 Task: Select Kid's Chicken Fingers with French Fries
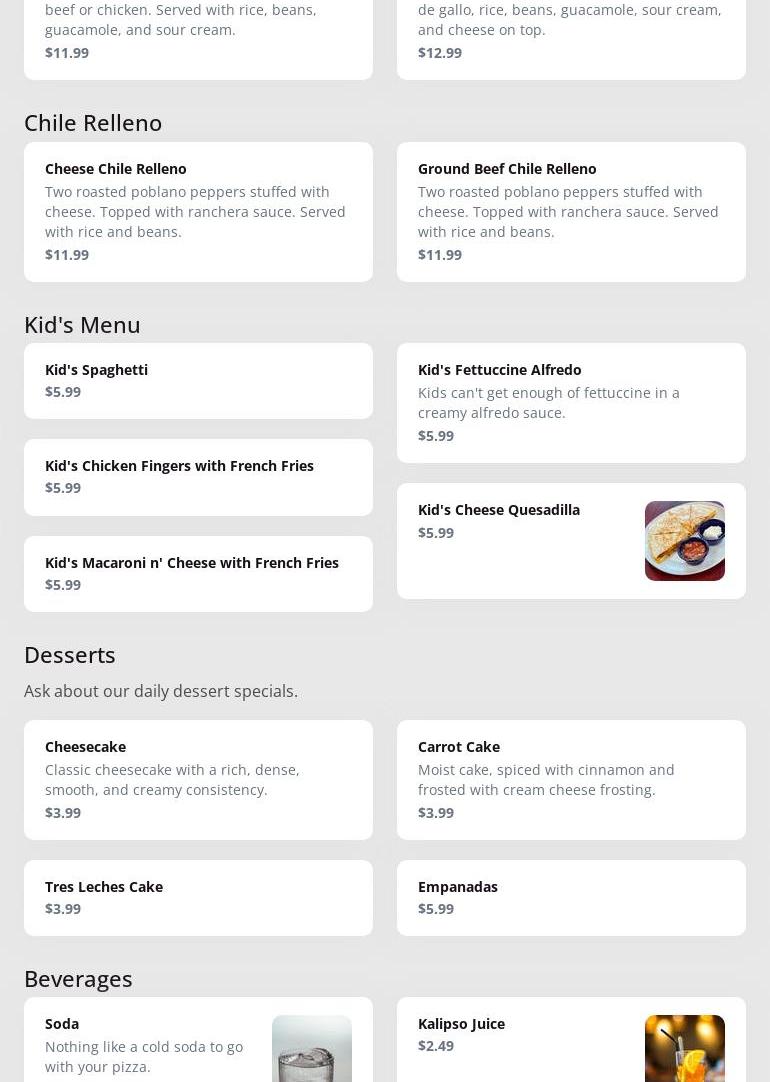point(198,477)
